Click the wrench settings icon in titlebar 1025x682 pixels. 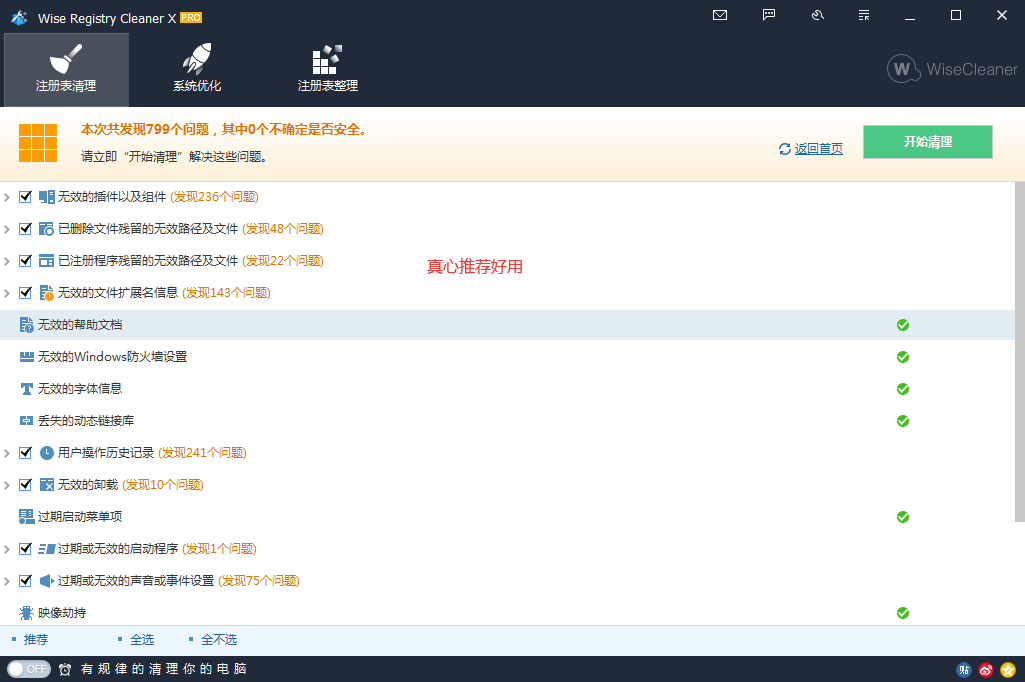815,15
